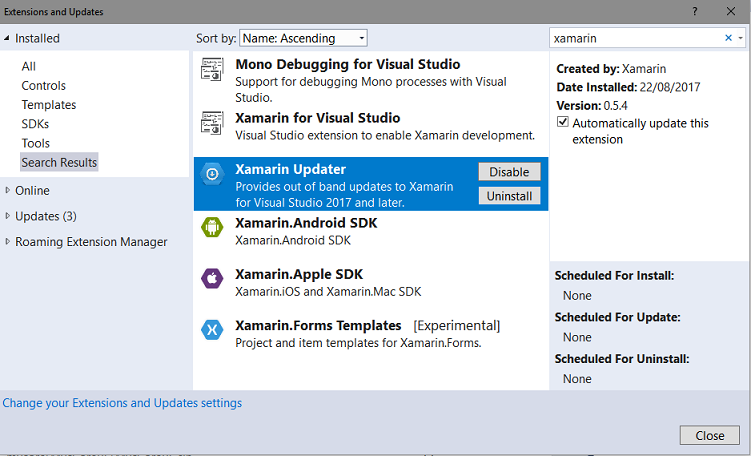Click the Roaming Extension Manager label
Screen dimensions: 751x456
tap(91, 241)
